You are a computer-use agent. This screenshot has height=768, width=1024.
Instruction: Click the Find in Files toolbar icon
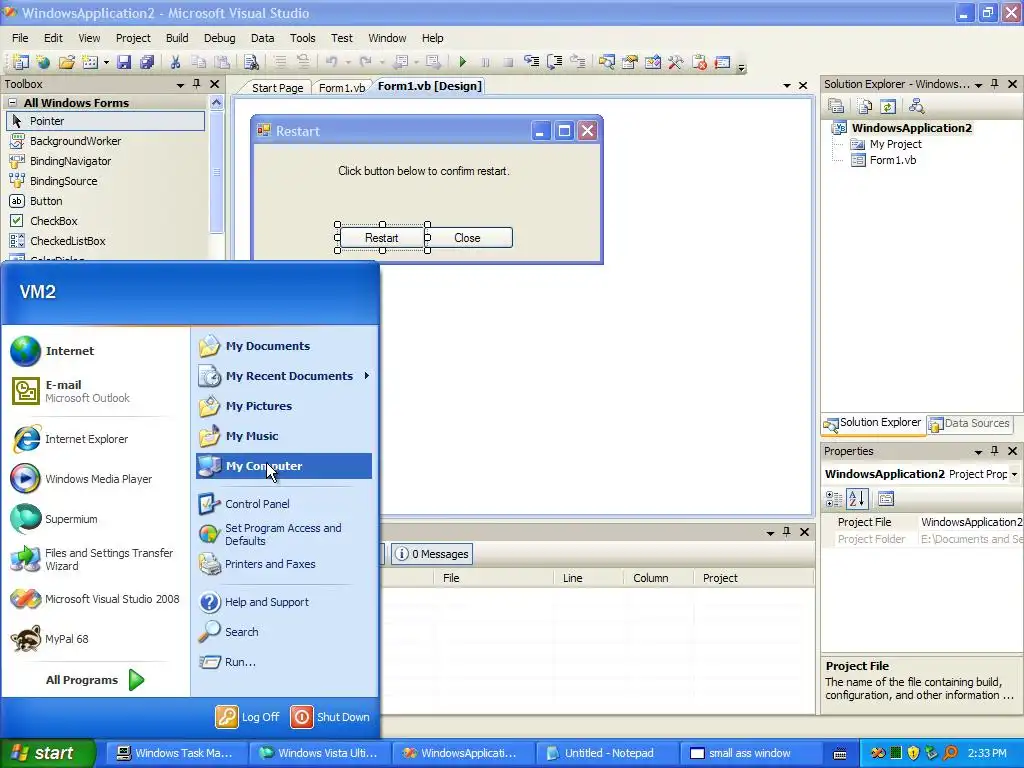[x=251, y=62]
